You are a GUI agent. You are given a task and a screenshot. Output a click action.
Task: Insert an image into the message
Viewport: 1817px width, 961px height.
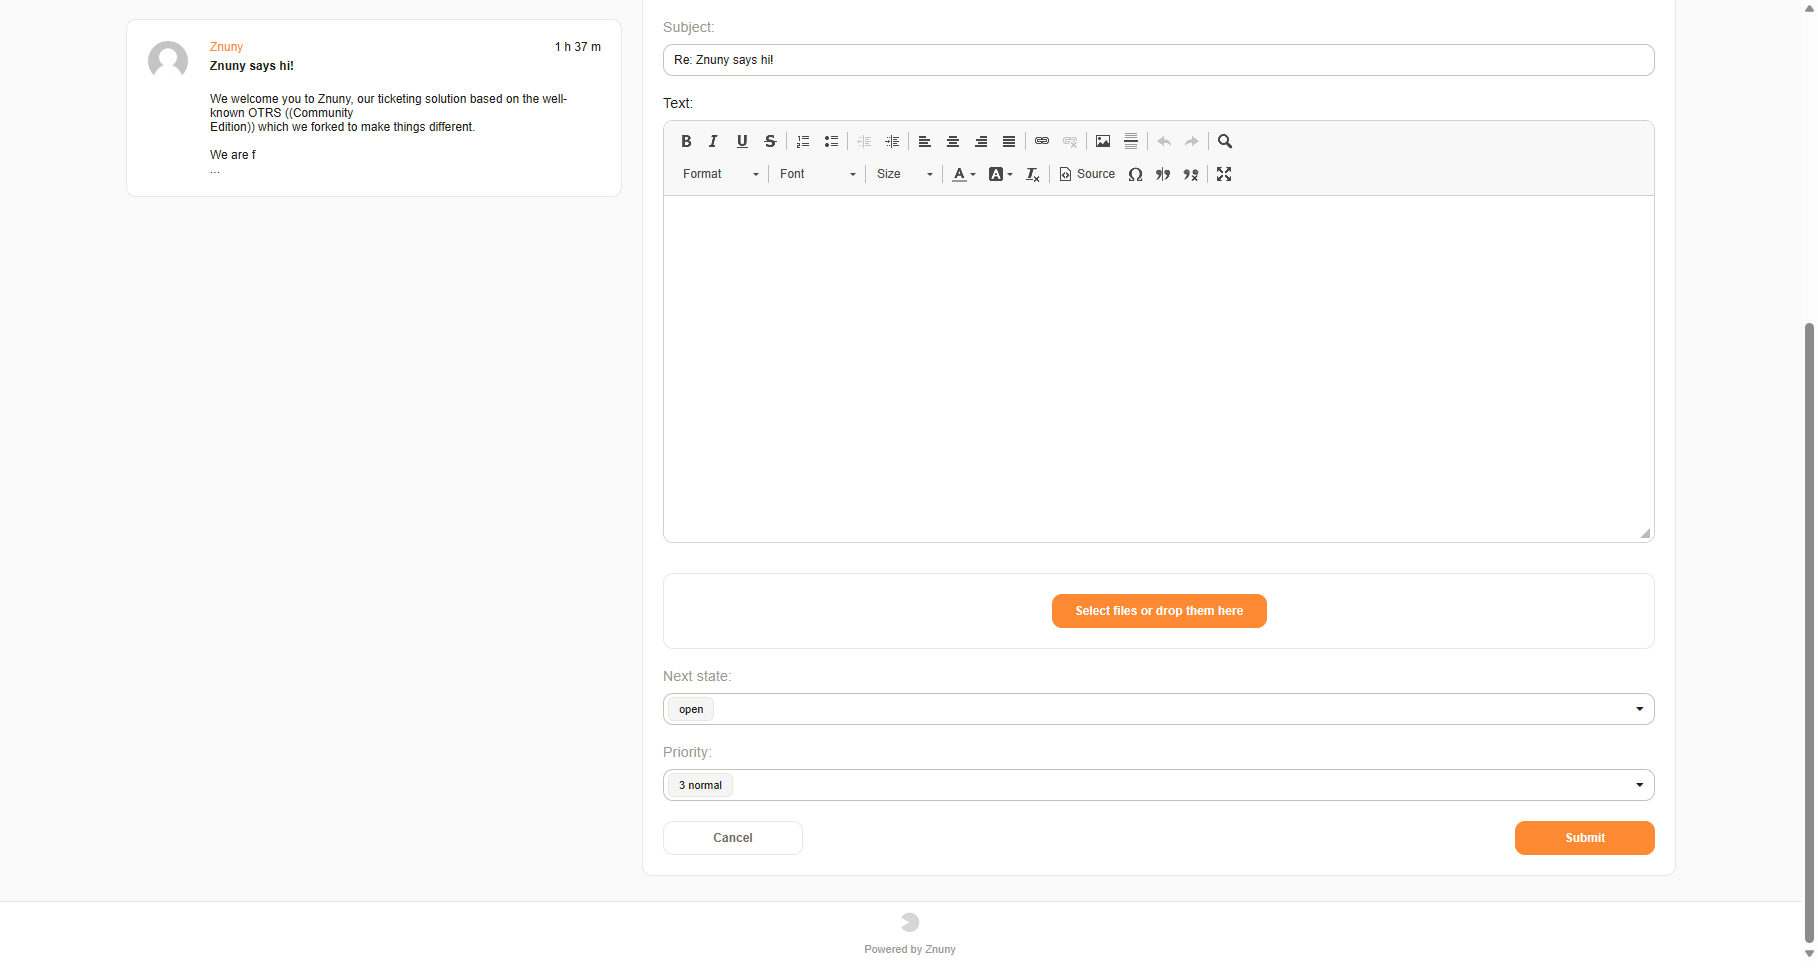point(1103,141)
